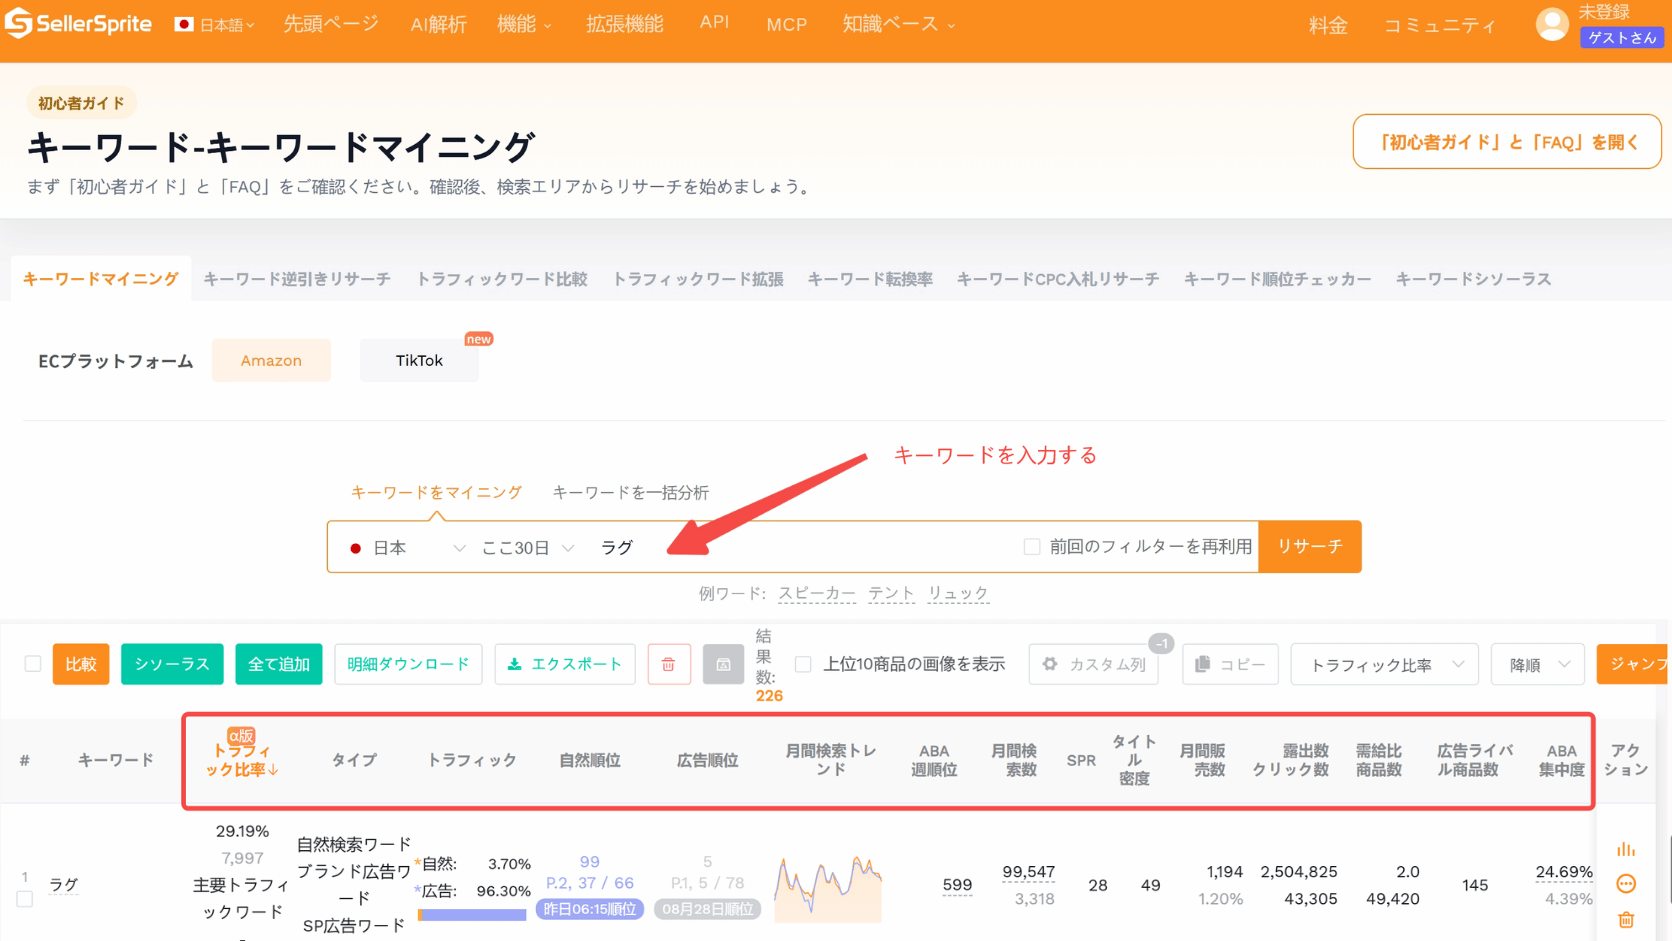Open the guest user avatar icon
The height and width of the screenshot is (941, 1672).
coord(1552,25)
